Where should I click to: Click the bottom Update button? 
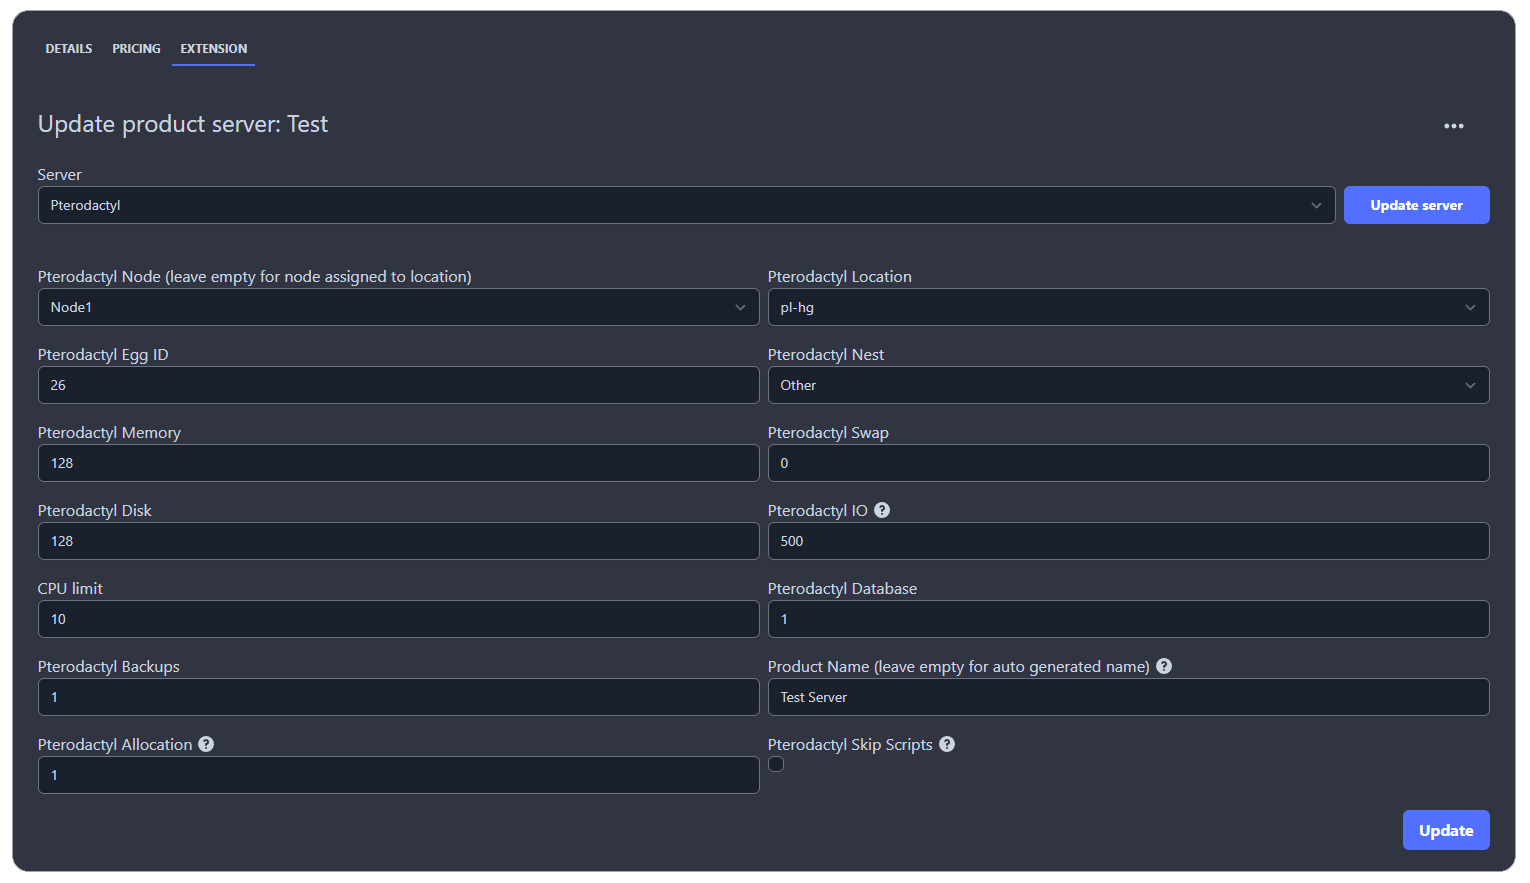coord(1446,830)
